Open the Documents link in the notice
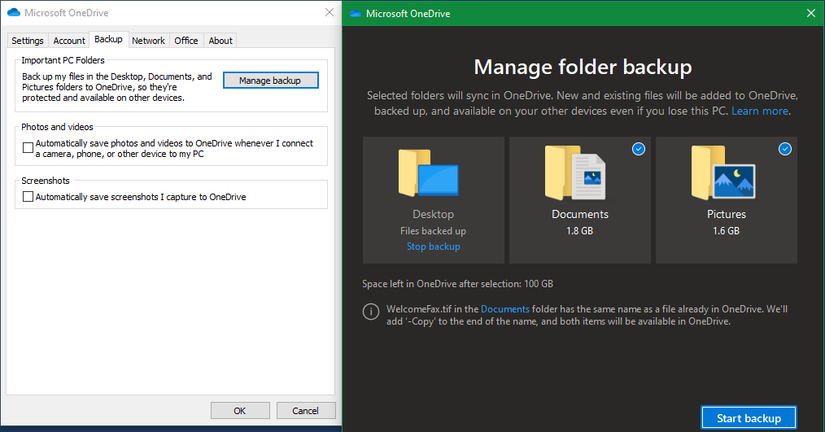The image size is (825, 432). click(505, 309)
